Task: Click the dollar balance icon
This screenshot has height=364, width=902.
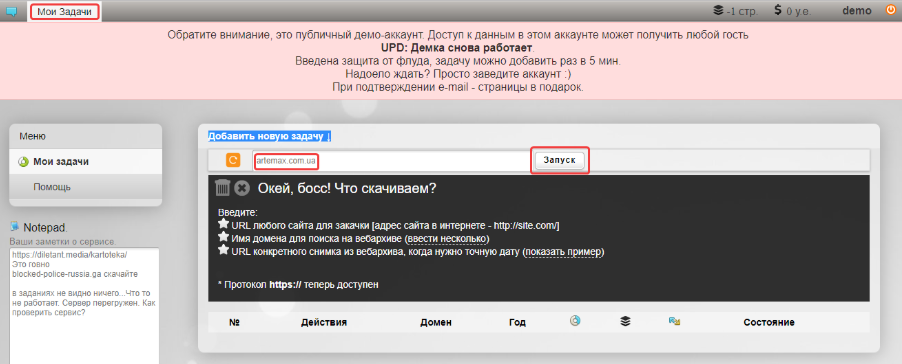Action: pos(778,10)
